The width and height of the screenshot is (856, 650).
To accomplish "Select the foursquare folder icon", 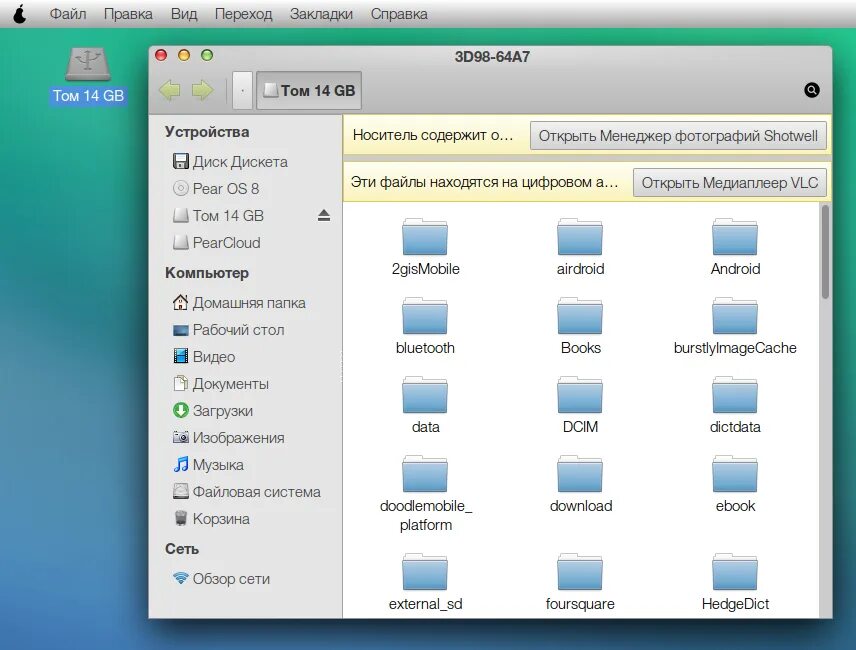I will pos(580,573).
